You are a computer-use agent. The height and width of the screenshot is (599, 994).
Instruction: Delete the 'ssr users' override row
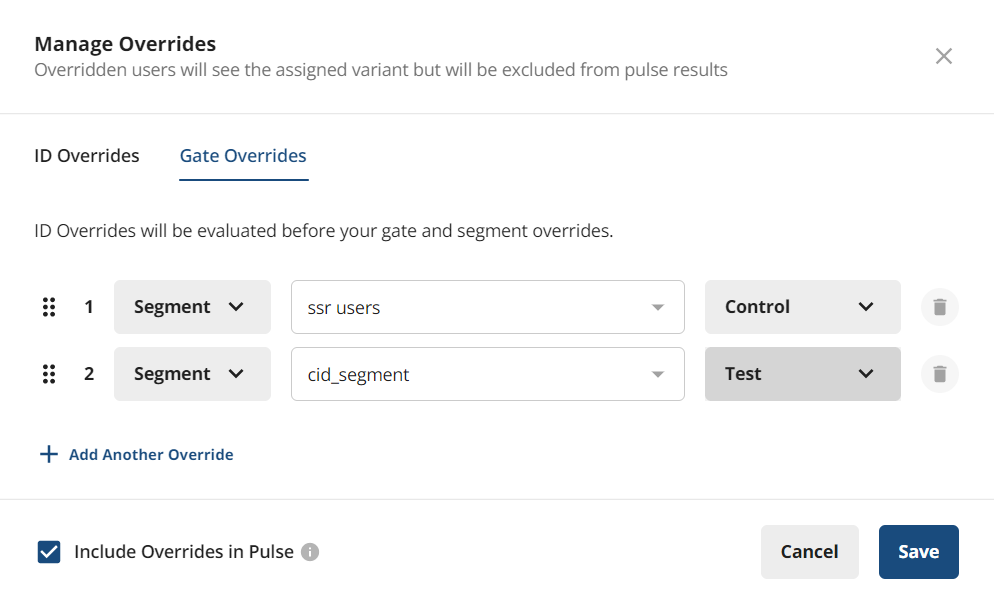coord(939,307)
